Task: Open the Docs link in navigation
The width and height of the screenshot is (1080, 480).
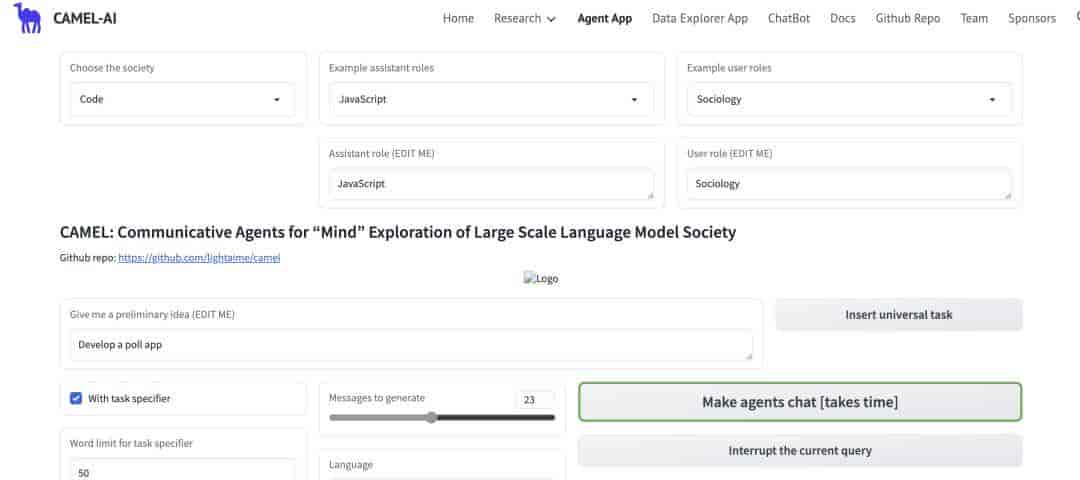Action: [842, 19]
